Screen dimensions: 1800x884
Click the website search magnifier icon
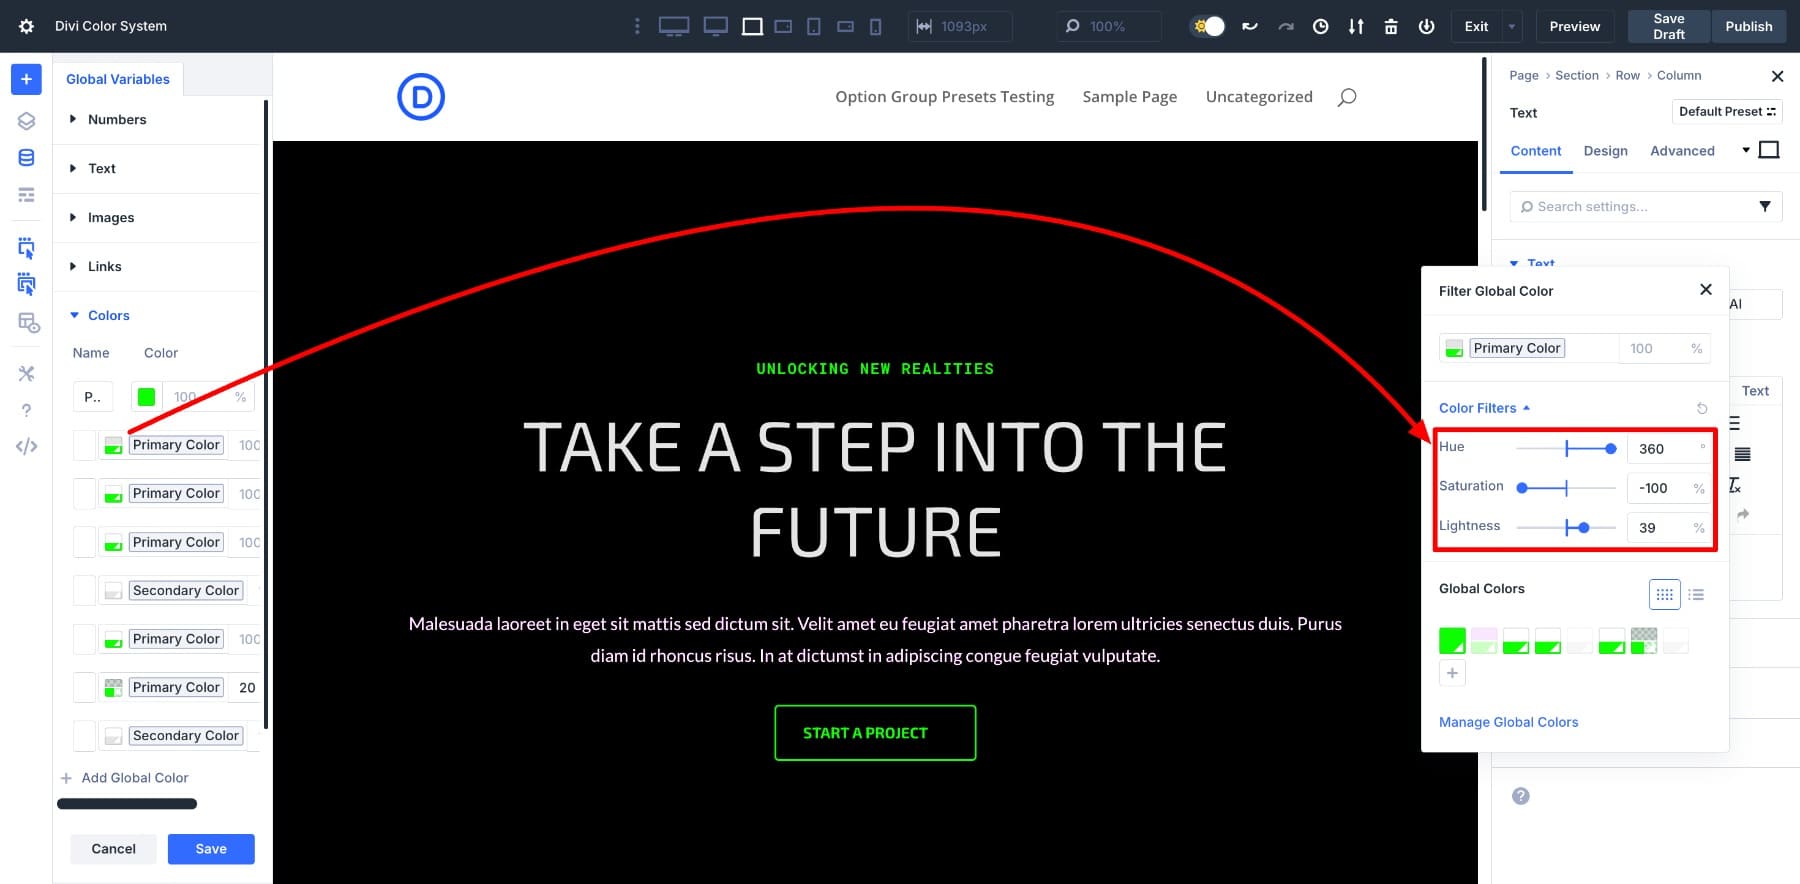click(x=1347, y=97)
